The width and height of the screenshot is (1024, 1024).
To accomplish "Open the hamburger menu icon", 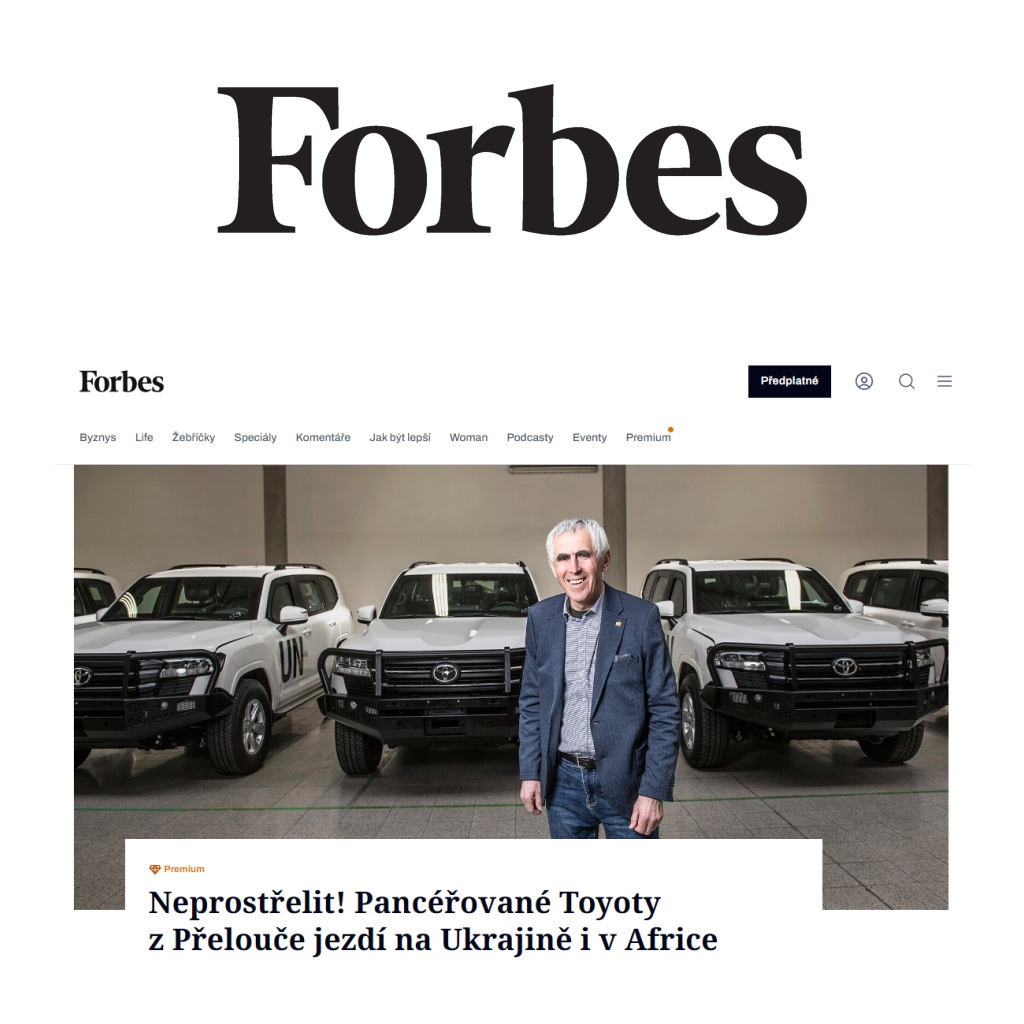I will pos(944,381).
